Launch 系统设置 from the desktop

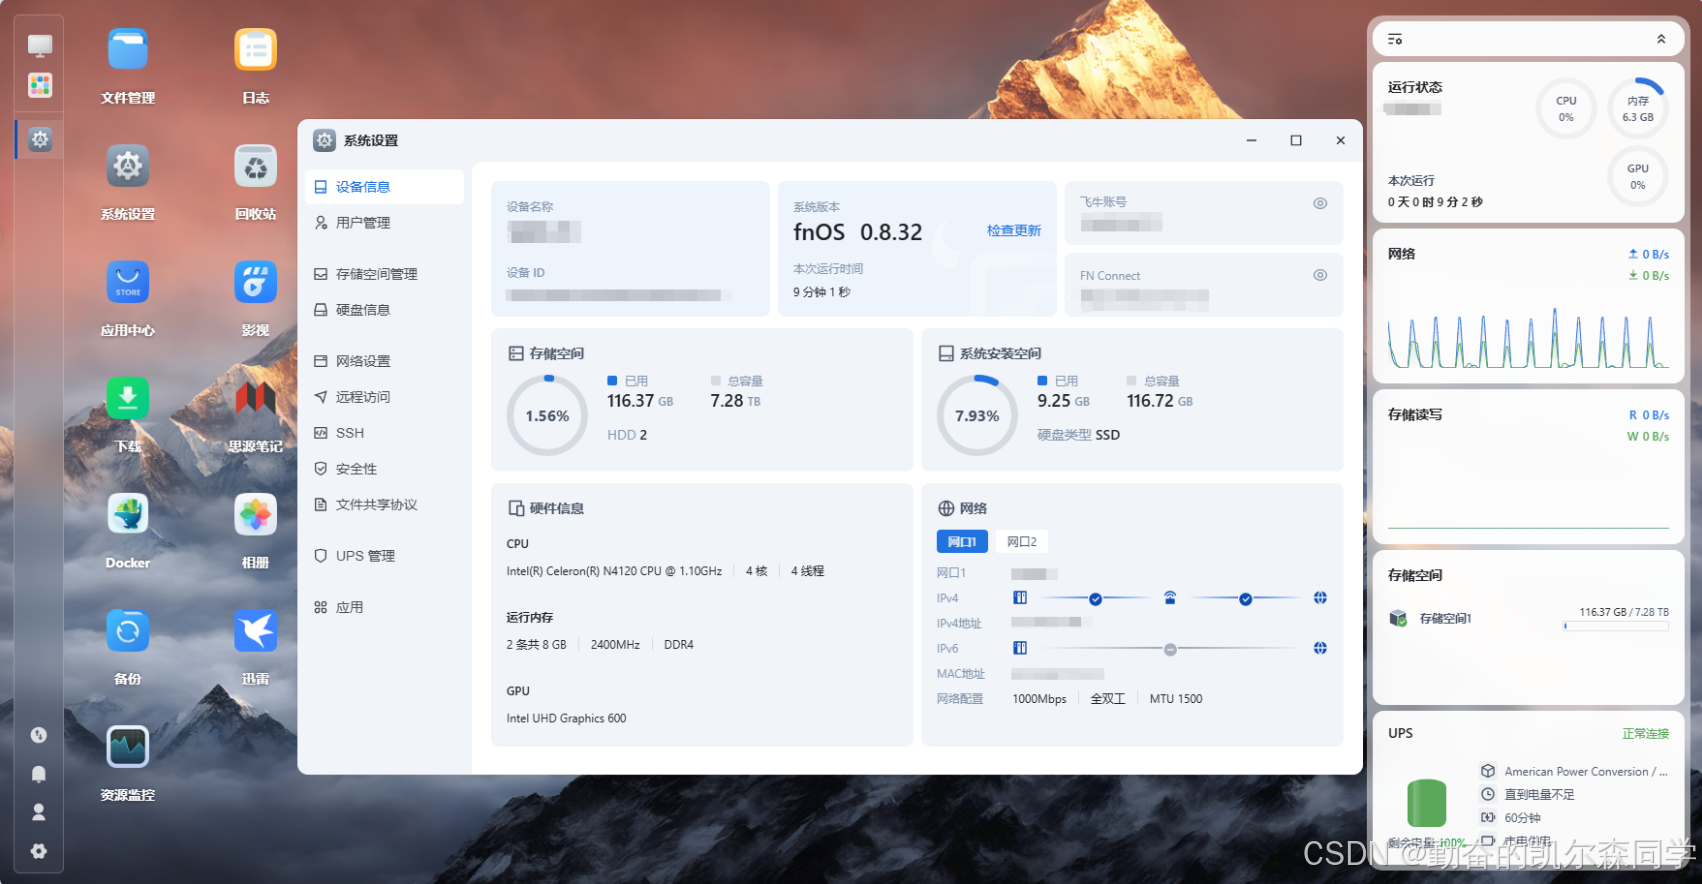(128, 166)
